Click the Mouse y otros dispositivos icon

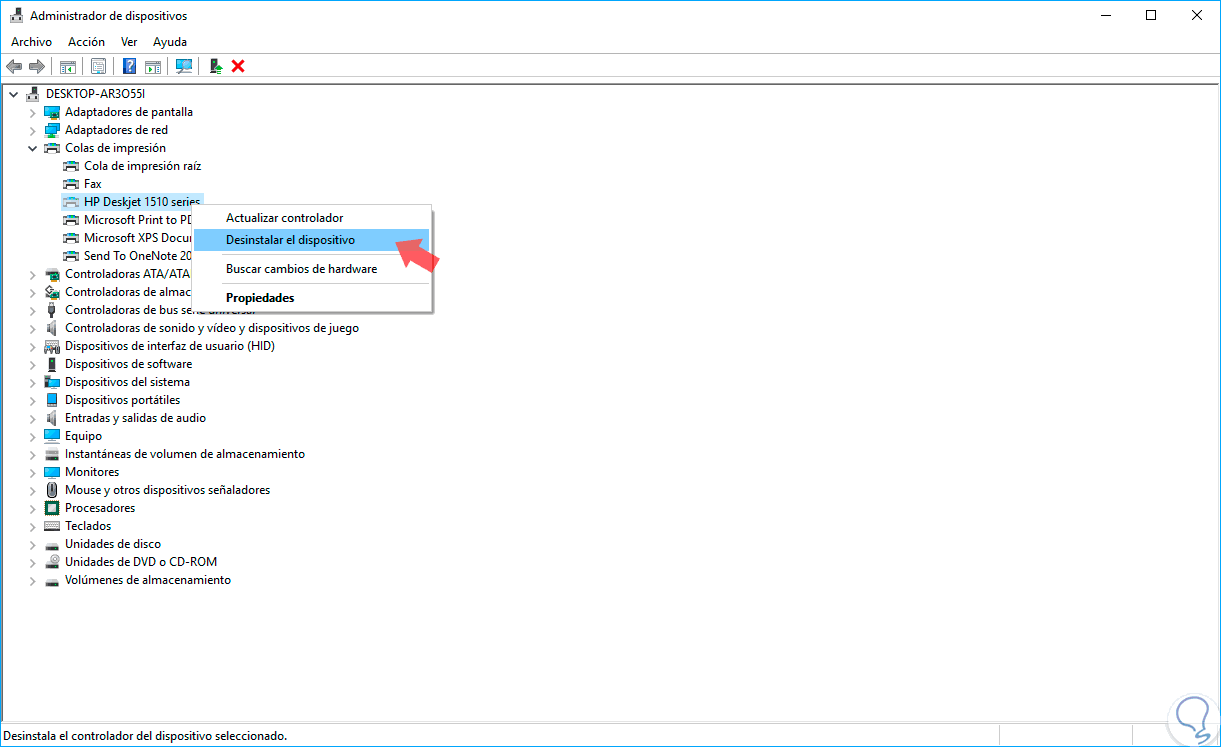(52, 490)
